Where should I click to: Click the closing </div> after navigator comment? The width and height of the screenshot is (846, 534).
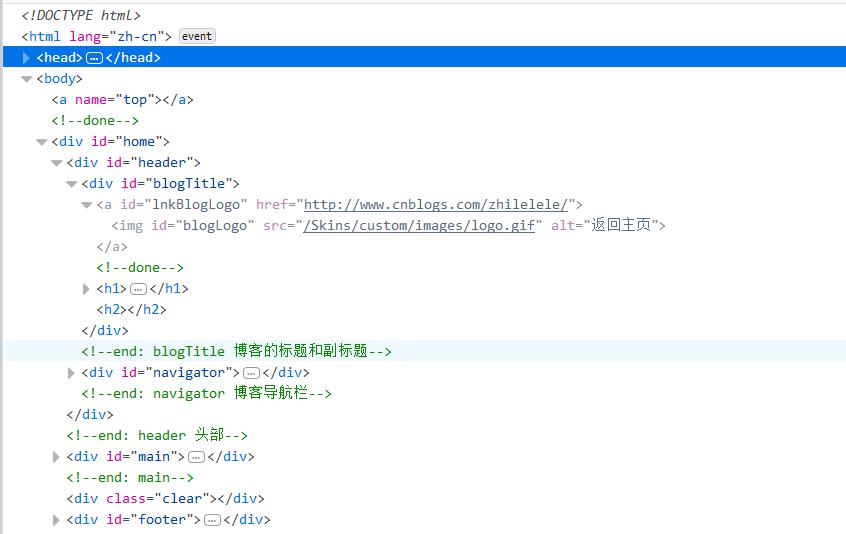(90, 415)
